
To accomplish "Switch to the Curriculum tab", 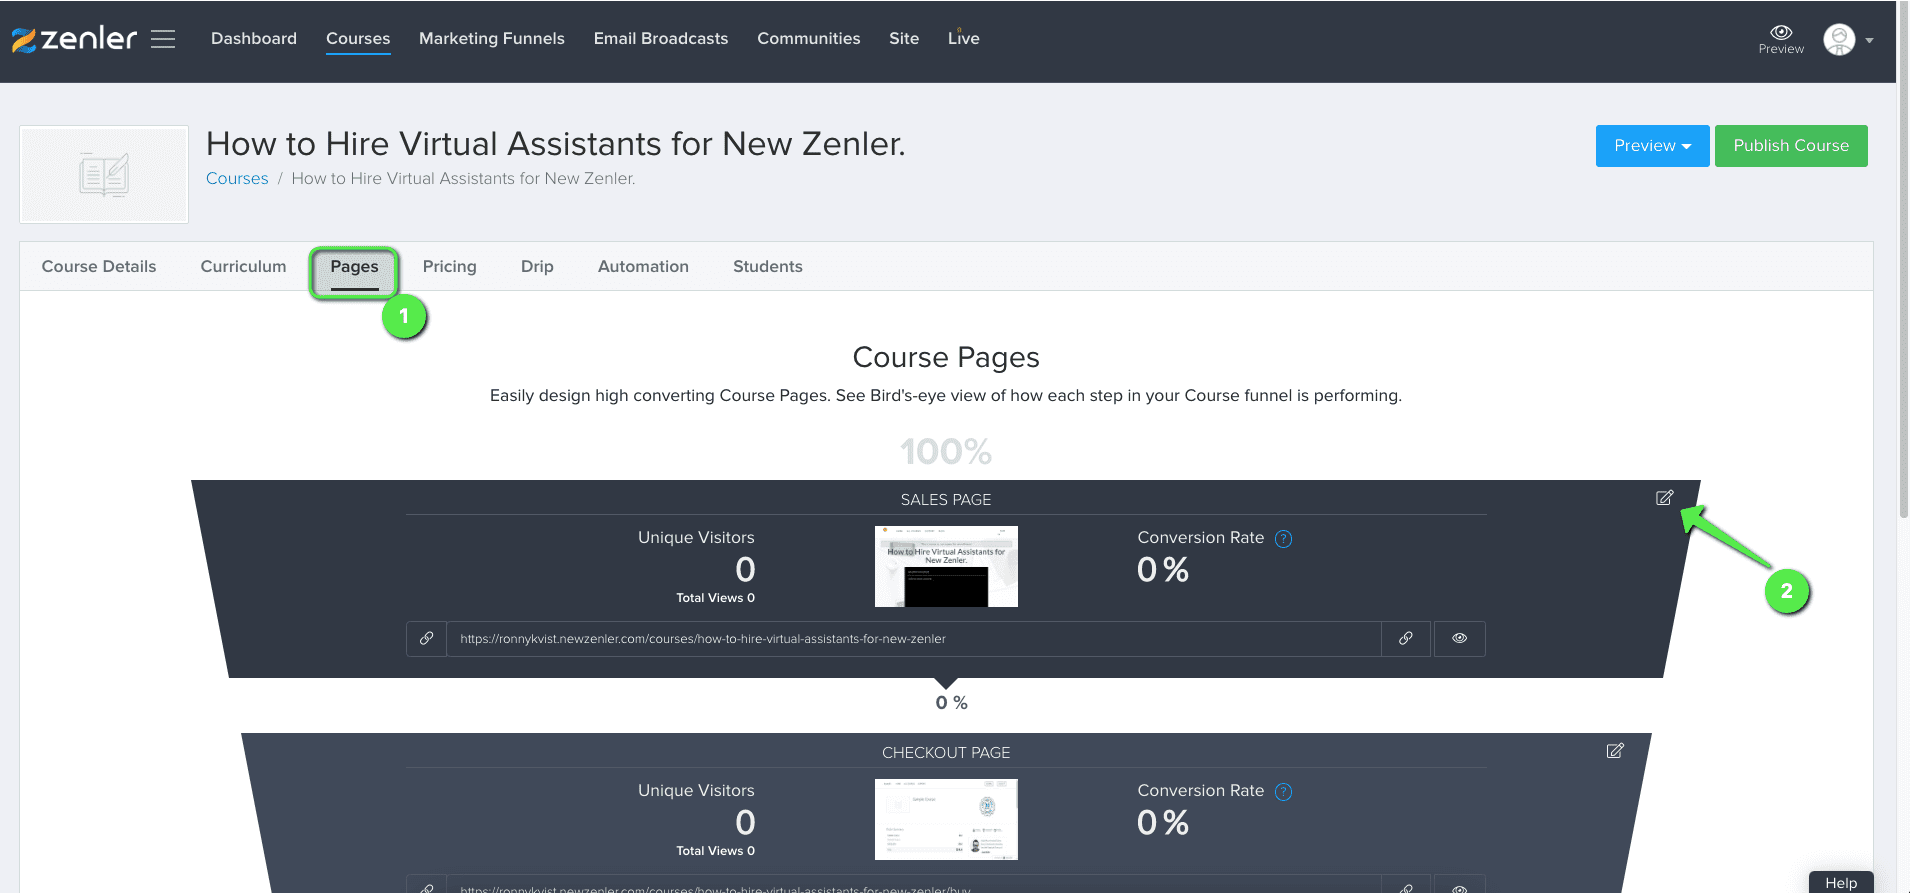I will [x=243, y=267].
